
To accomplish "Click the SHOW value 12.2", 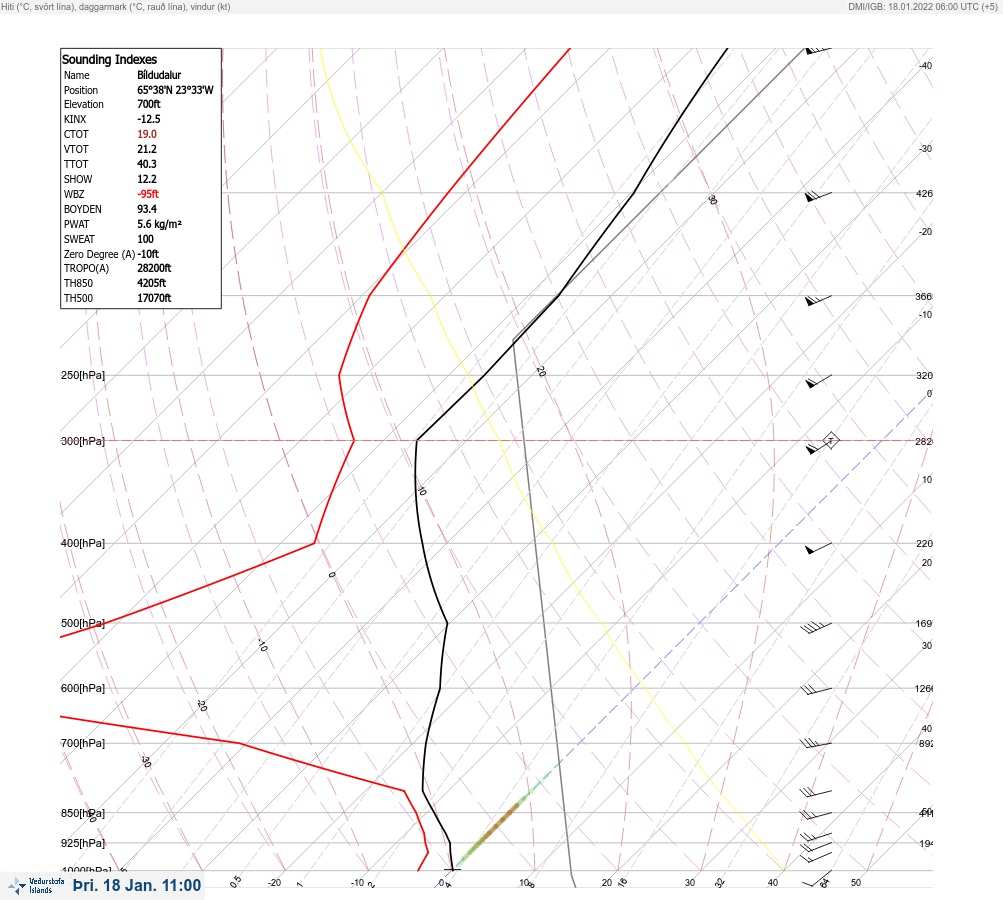I will [146, 179].
